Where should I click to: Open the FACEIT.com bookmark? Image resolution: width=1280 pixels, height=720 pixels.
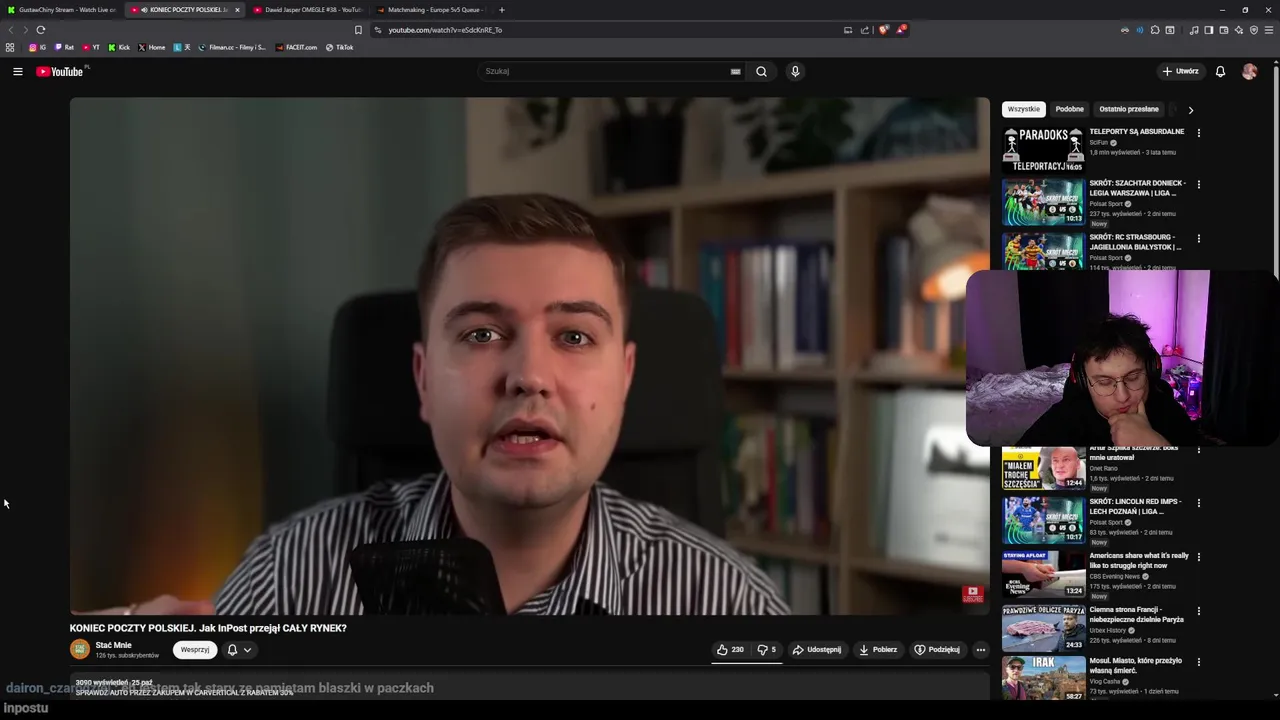pyautogui.click(x=296, y=47)
